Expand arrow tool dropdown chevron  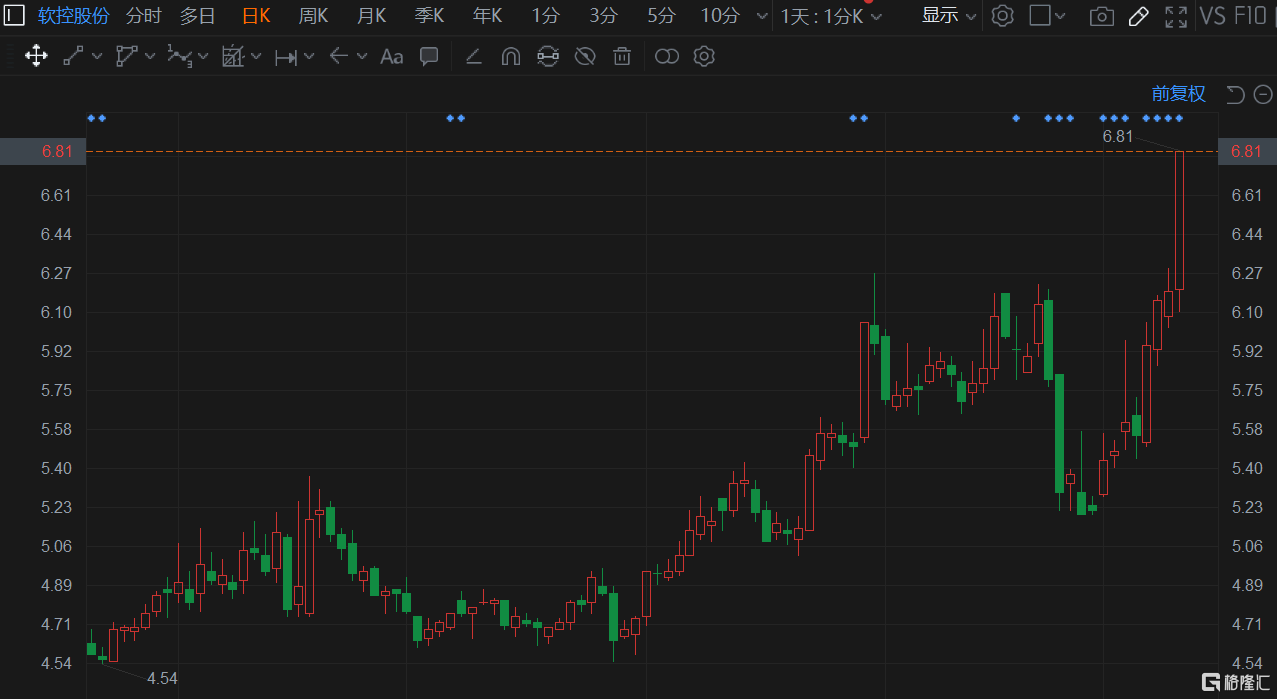point(362,57)
